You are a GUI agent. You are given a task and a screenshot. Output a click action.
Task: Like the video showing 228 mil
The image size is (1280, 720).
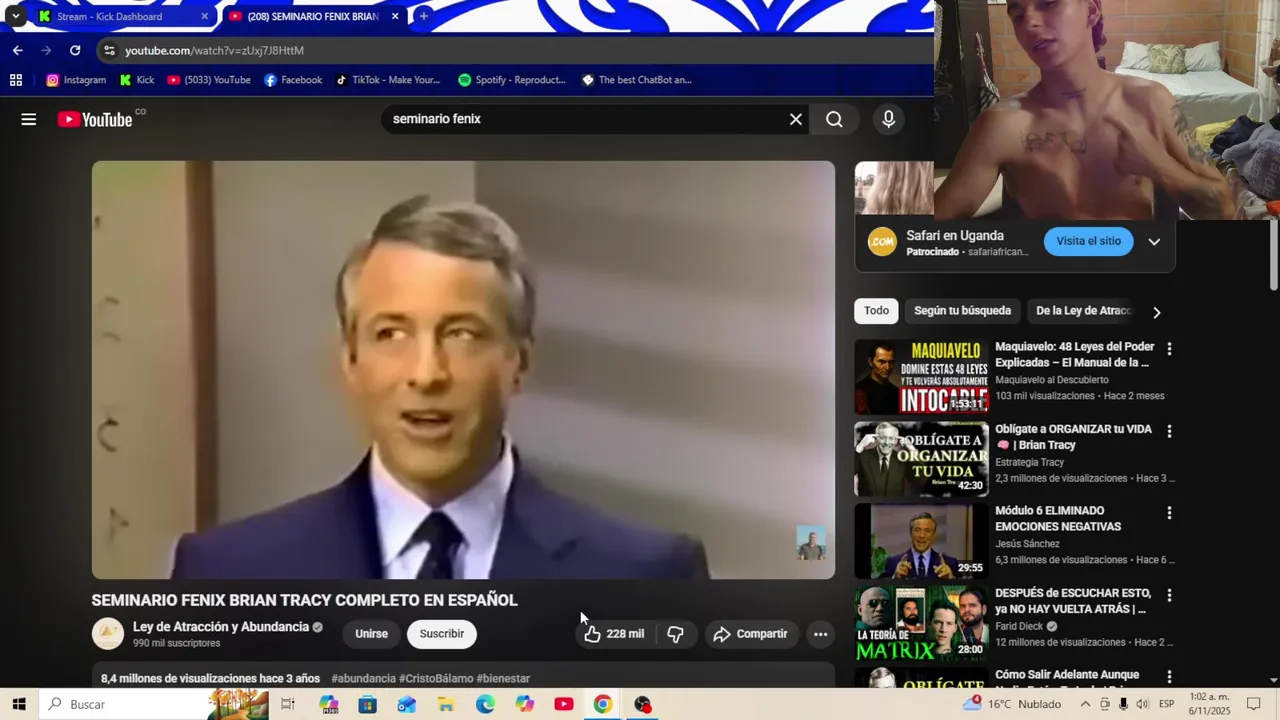616,634
